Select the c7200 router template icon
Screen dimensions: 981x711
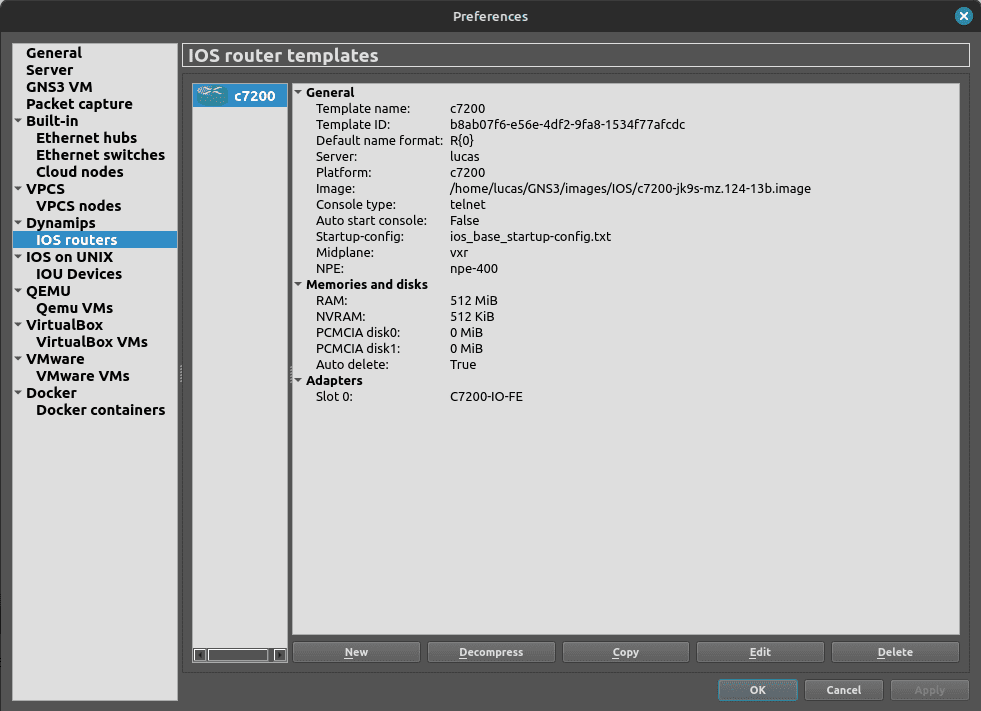click(211, 95)
